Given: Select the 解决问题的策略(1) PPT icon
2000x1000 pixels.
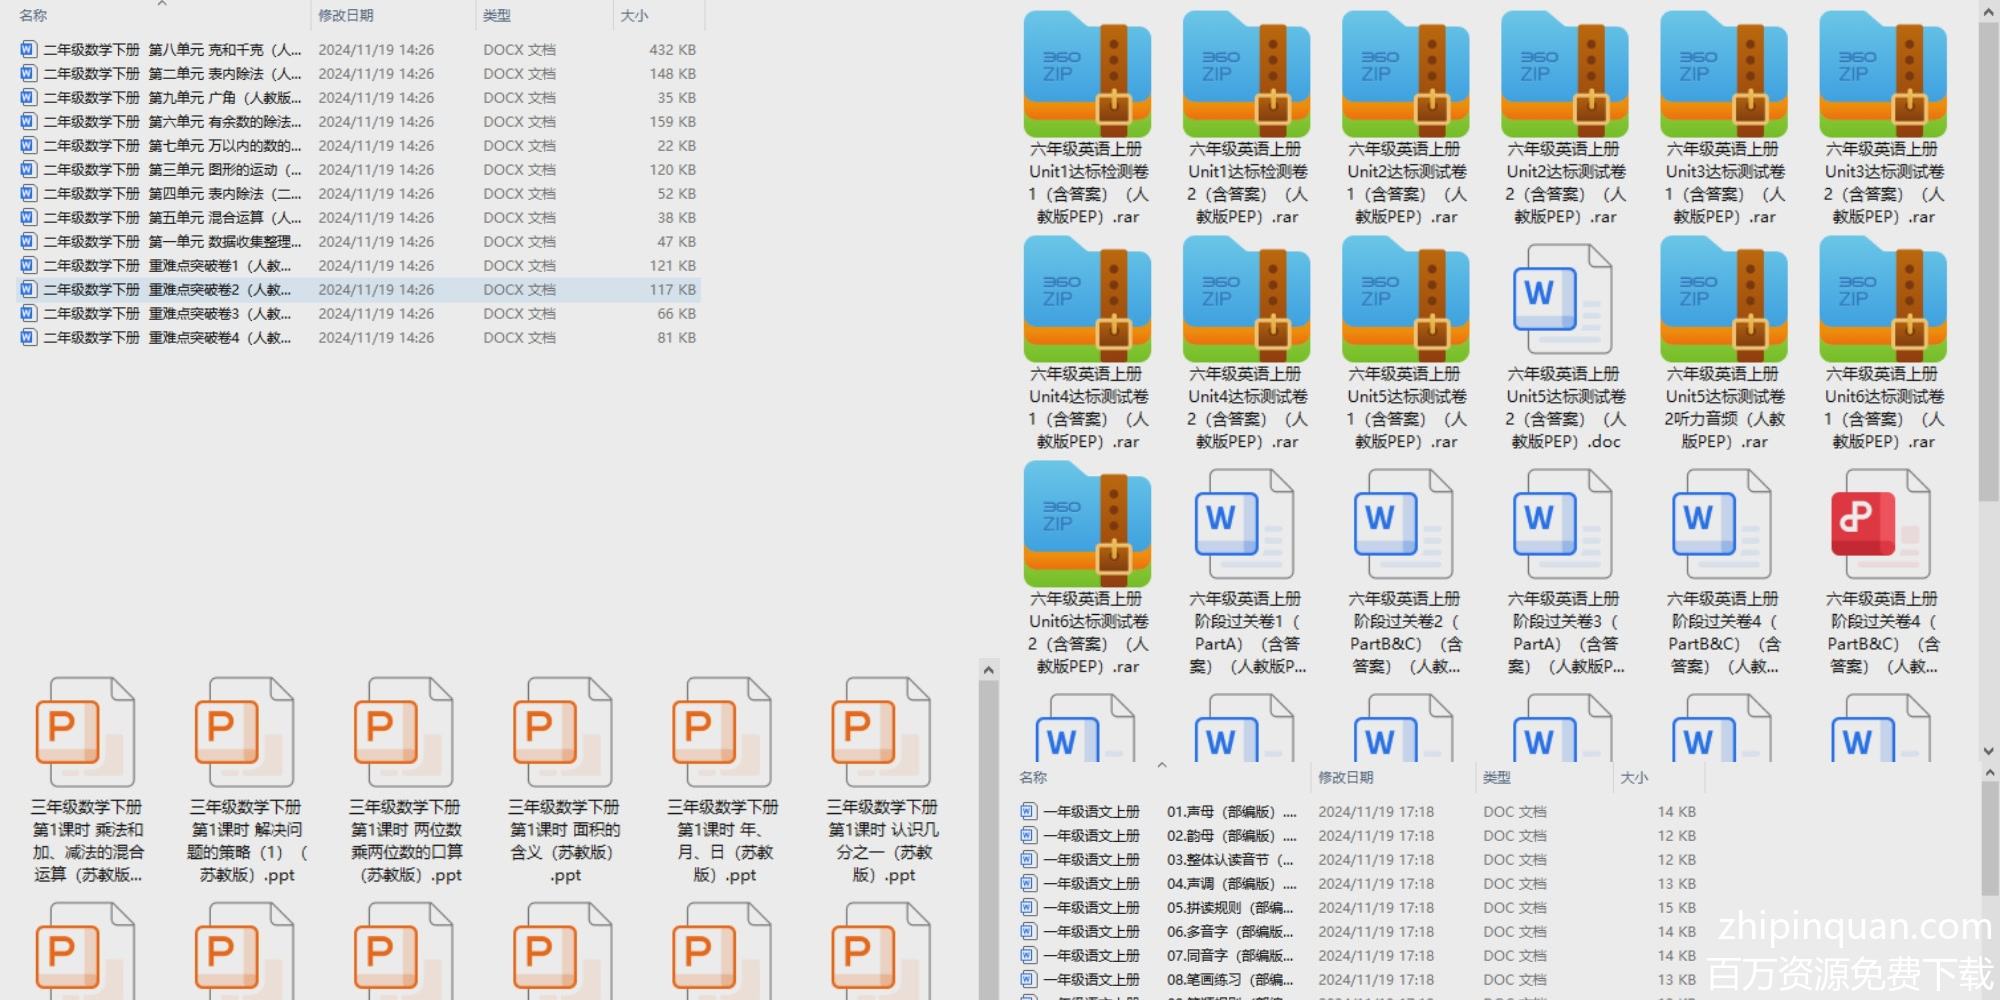Looking at the screenshot, I should click(244, 733).
